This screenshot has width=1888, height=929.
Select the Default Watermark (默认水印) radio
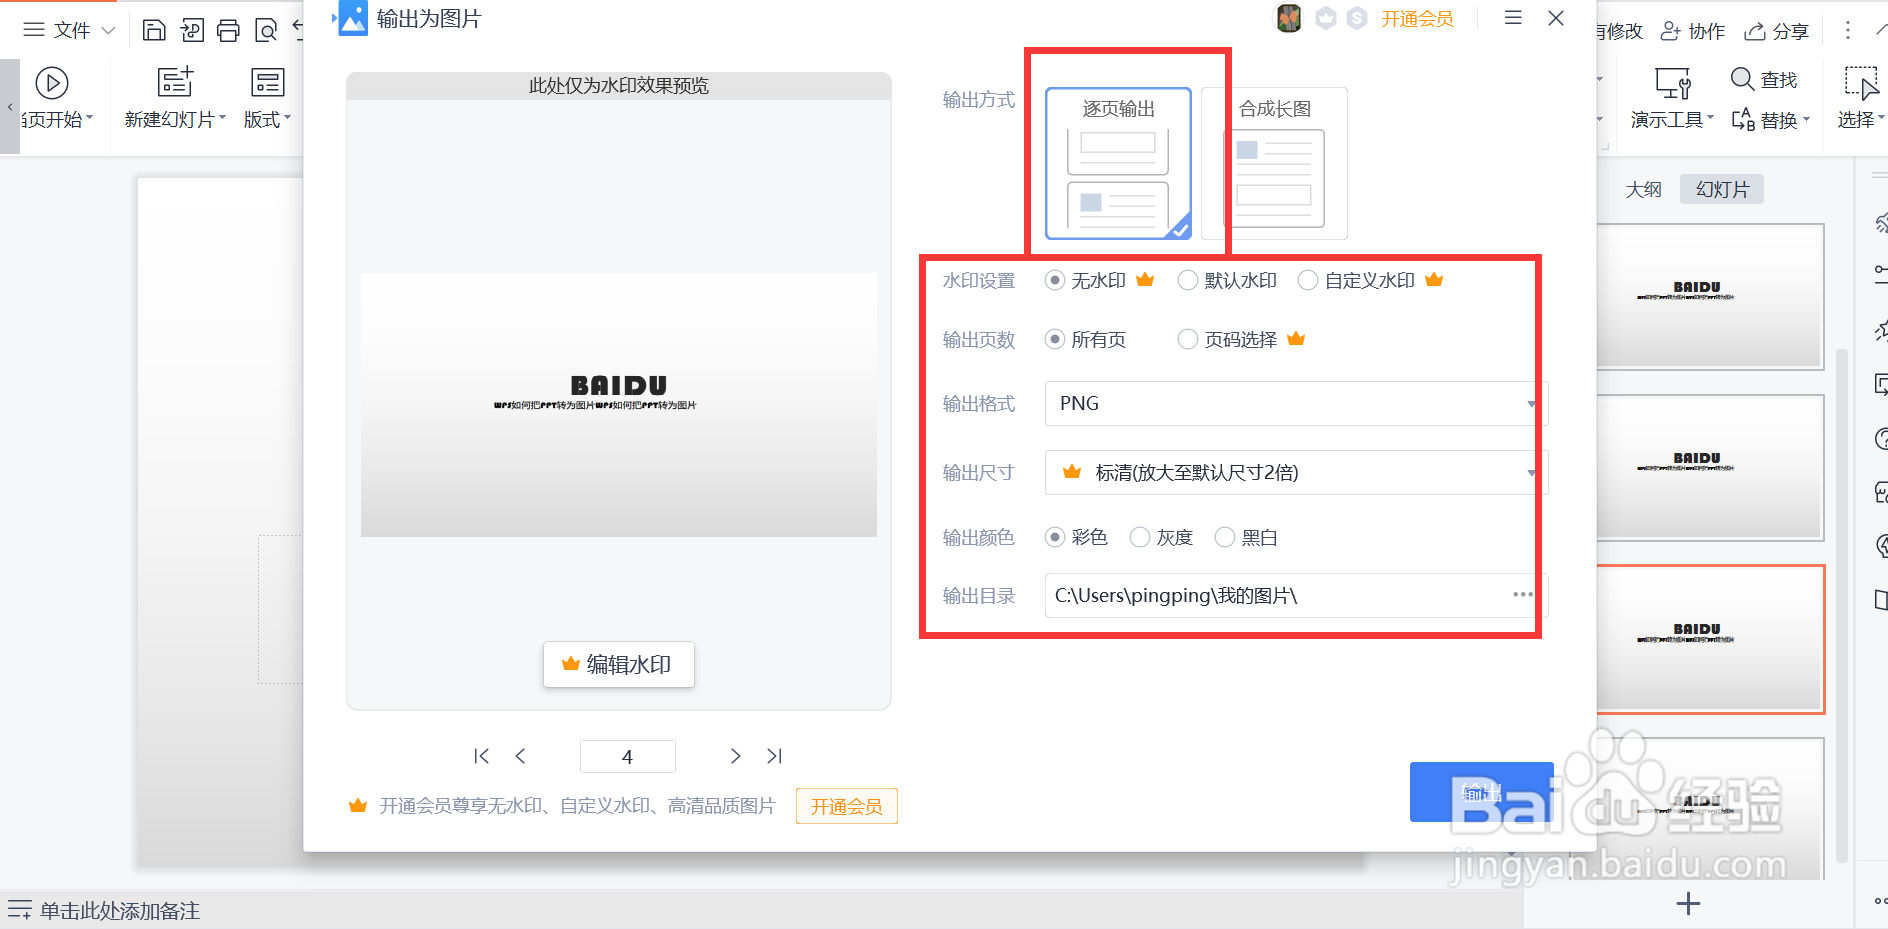1187,280
